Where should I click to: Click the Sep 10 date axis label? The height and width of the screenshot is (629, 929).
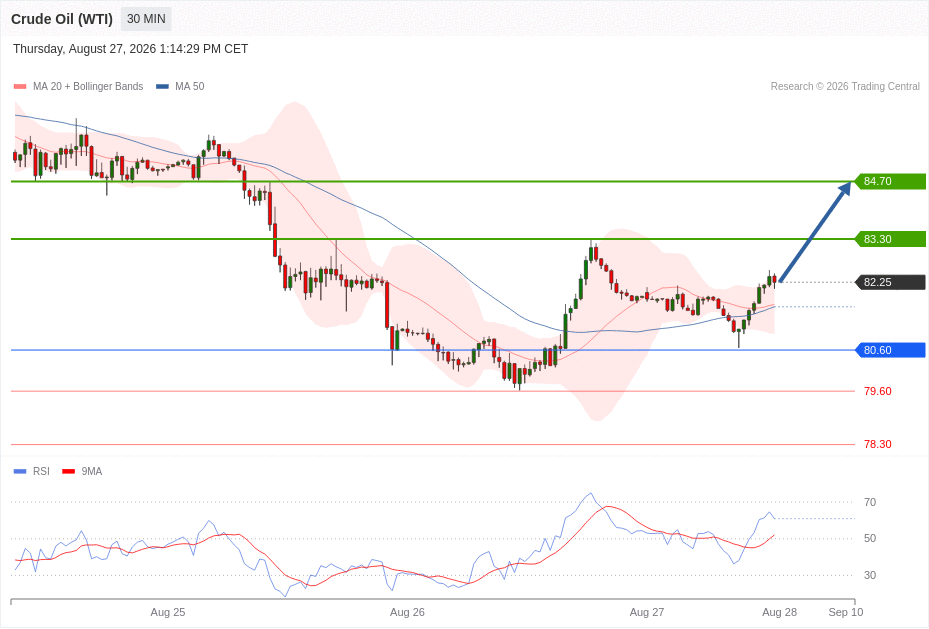(846, 612)
